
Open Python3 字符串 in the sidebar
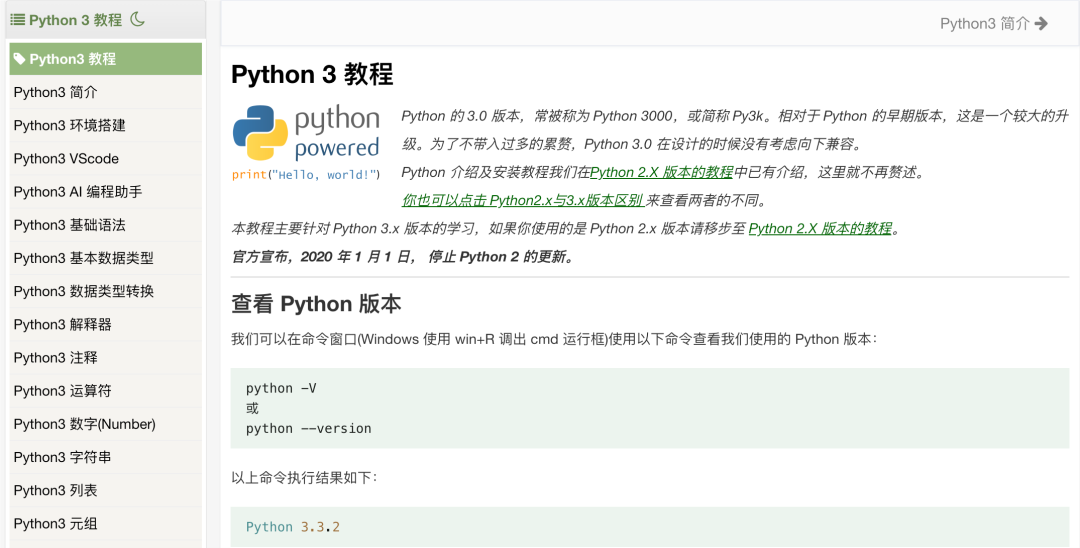(105, 457)
